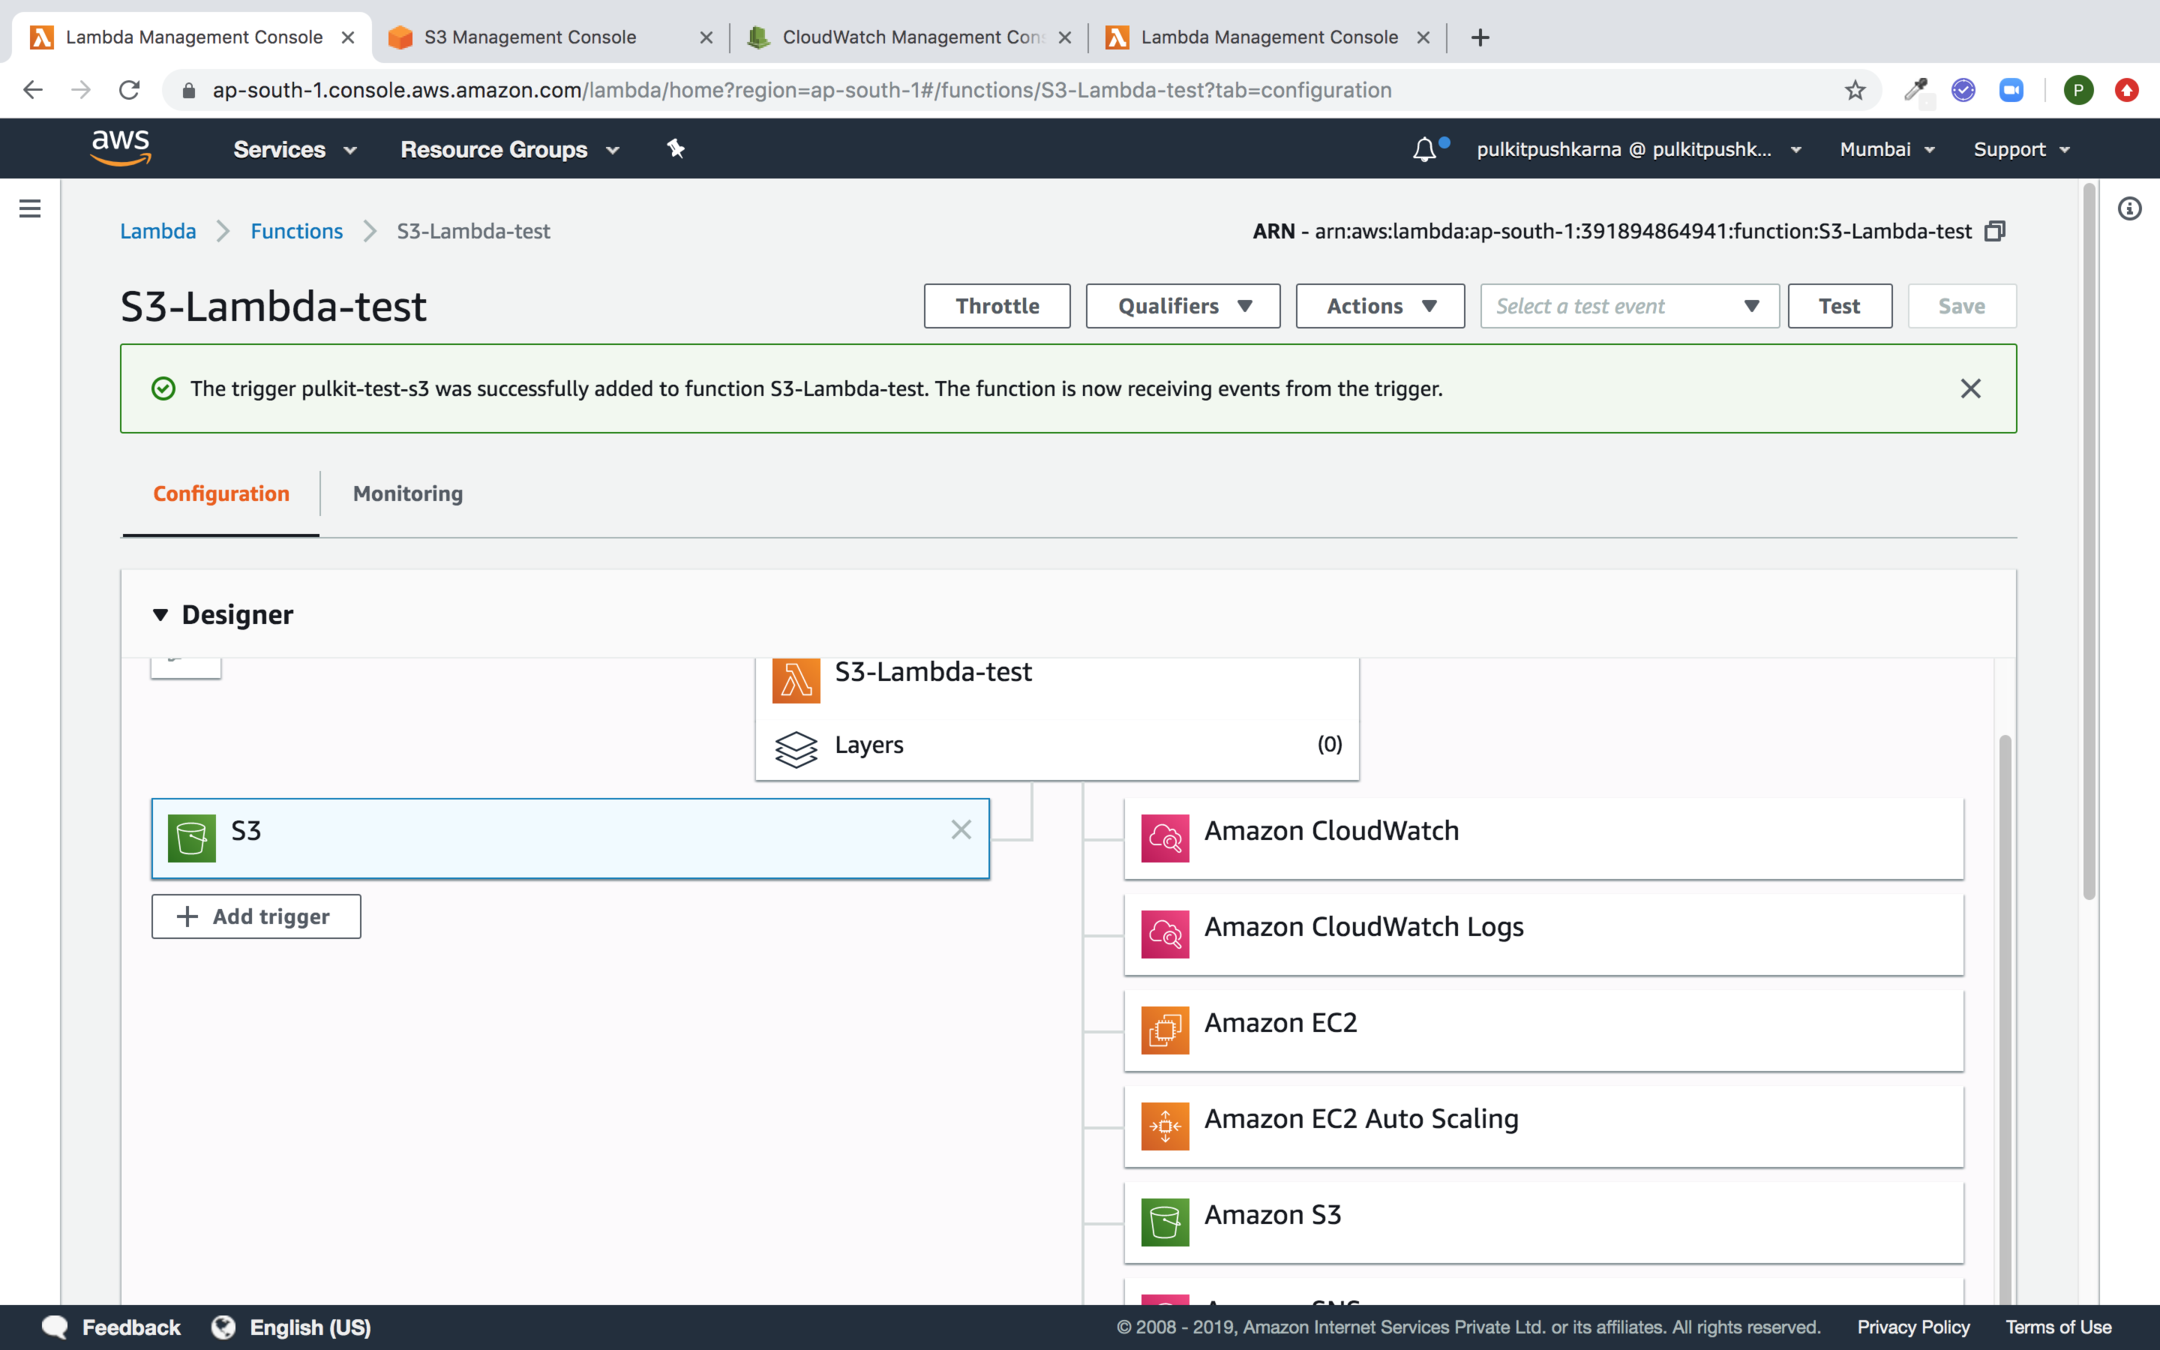
Task: Open the Select a test event dropdown
Action: pos(1629,306)
